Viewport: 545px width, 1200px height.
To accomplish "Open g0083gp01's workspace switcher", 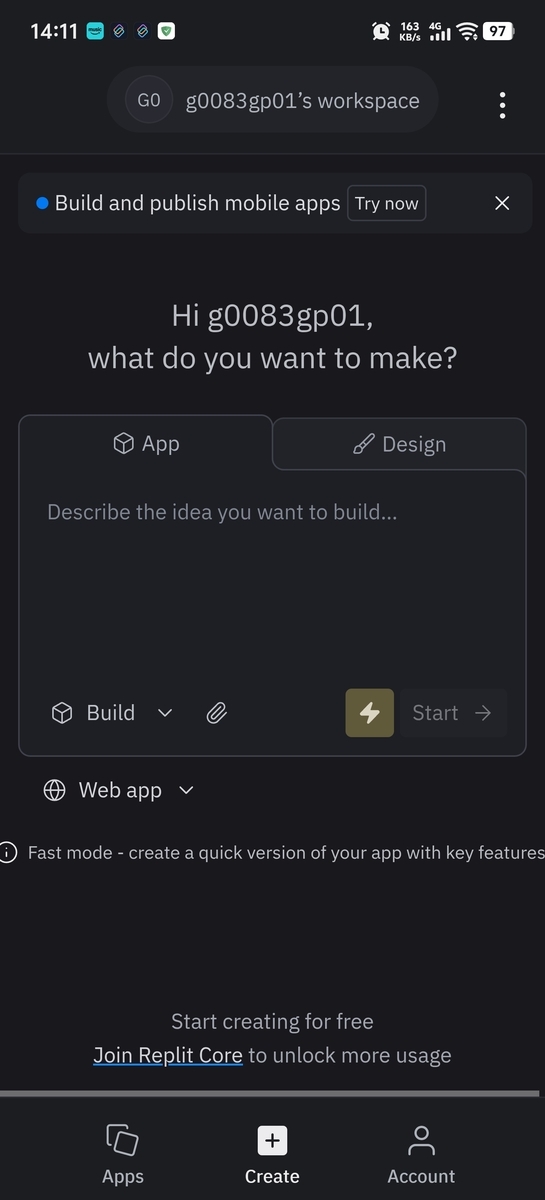I will tap(272, 102).
